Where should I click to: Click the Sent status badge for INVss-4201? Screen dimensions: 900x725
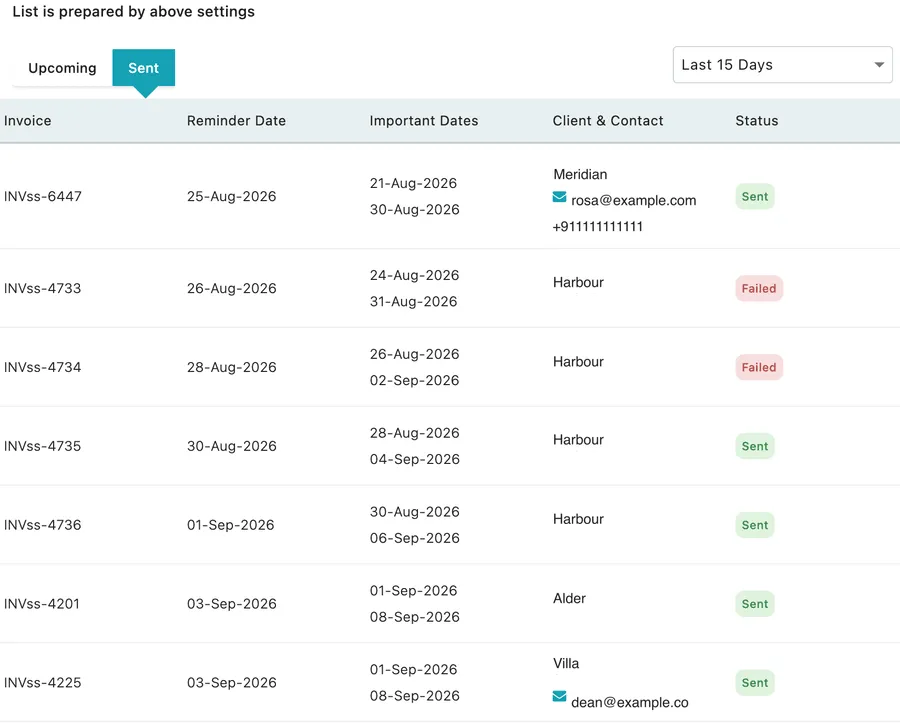755,604
